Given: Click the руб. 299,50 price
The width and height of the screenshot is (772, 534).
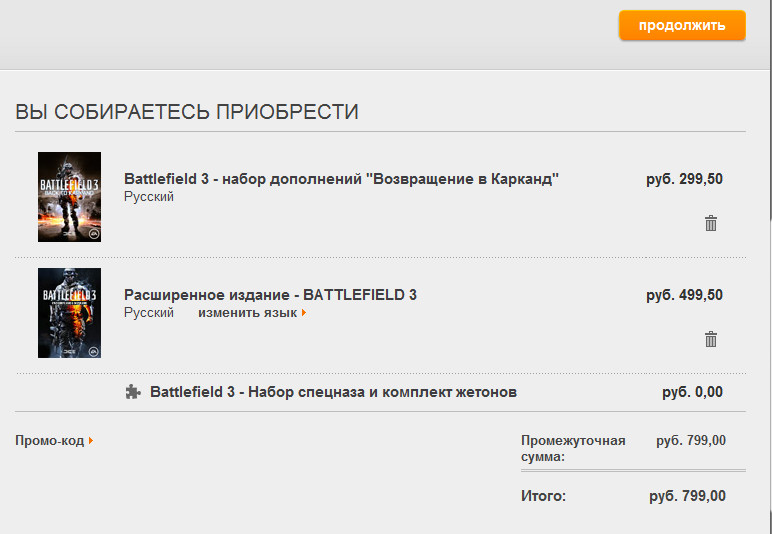Looking at the screenshot, I should (x=684, y=179).
